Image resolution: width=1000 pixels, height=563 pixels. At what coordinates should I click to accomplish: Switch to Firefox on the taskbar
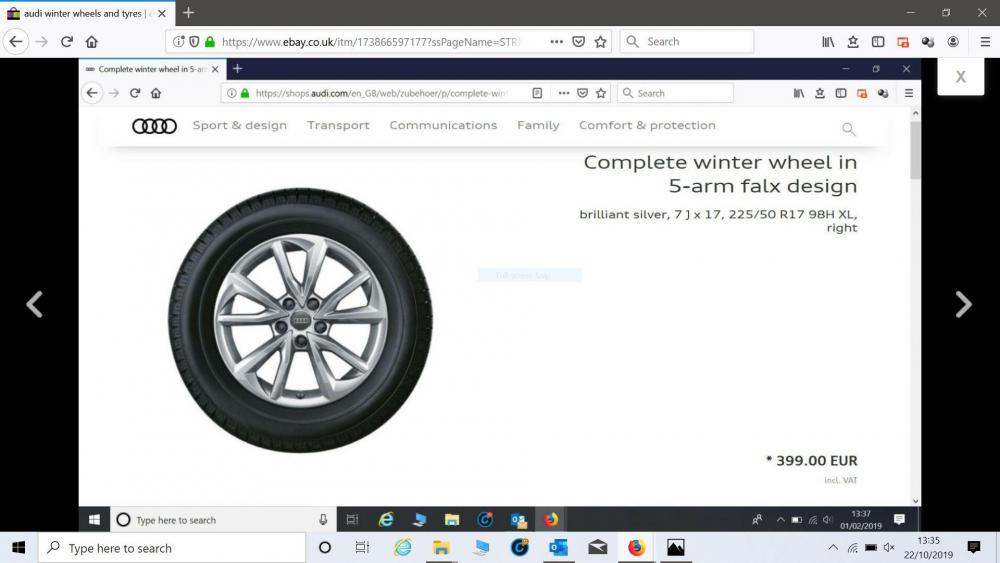(x=636, y=548)
